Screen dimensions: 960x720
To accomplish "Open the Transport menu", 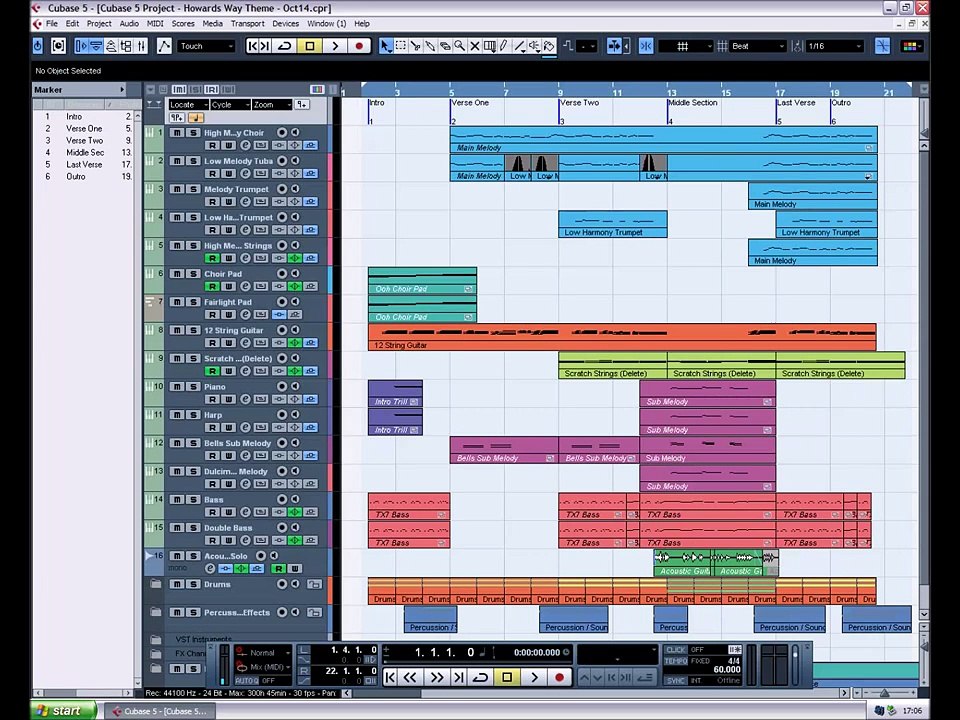I will pyautogui.click(x=247, y=23).
